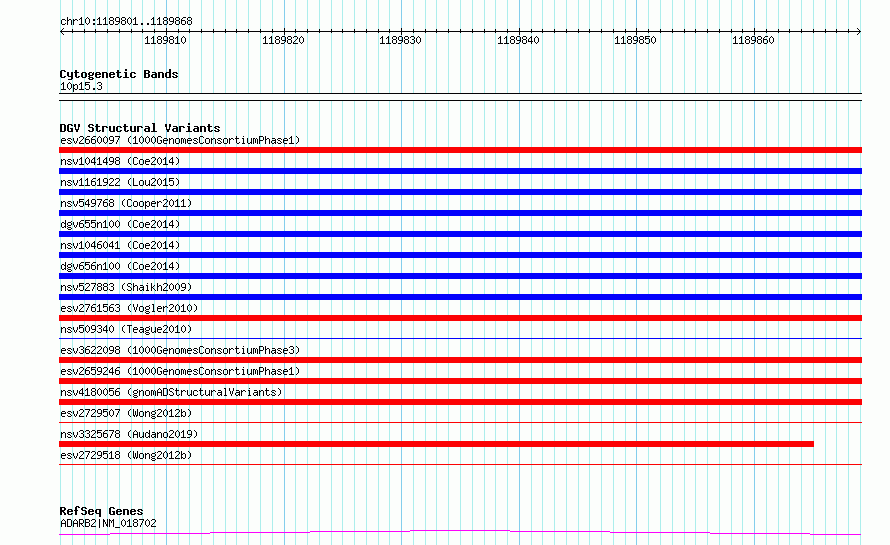This screenshot has width=890, height=545.
Task: Click the shorter red bar under nsv3325678
Action: (436, 444)
